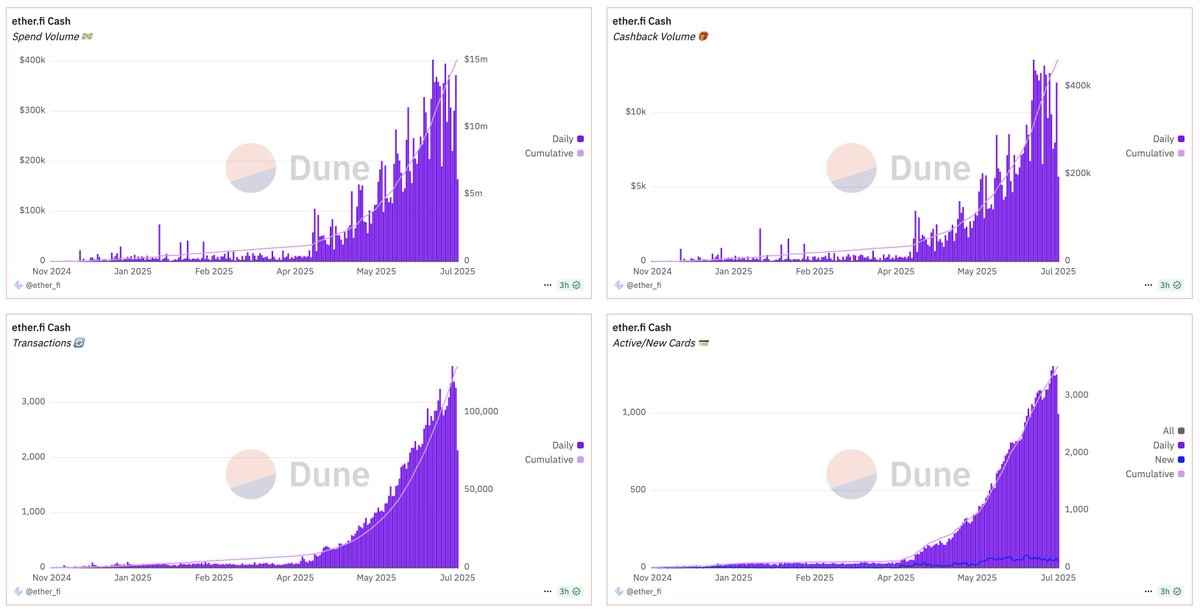Click ether.fi Cash heading above Transactions
1200x612 pixels.
pyautogui.click(x=41, y=327)
